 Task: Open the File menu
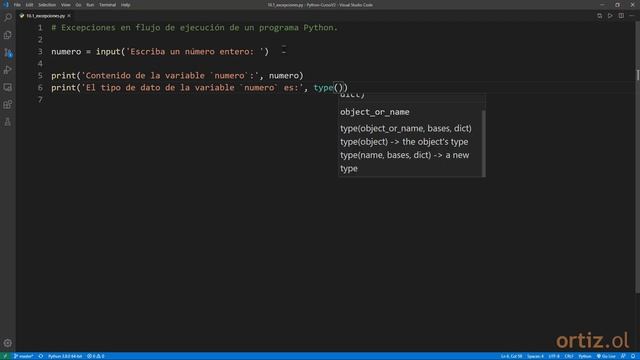click(17, 5)
